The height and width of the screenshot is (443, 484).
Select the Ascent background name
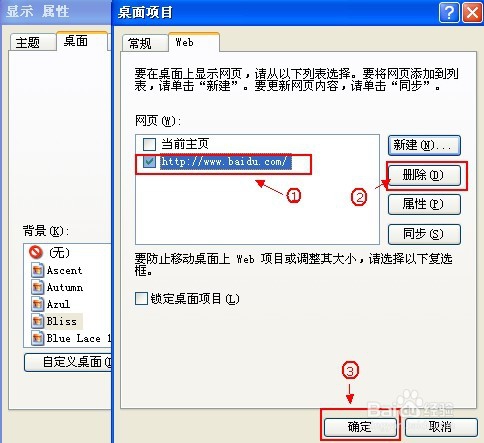pos(64,270)
